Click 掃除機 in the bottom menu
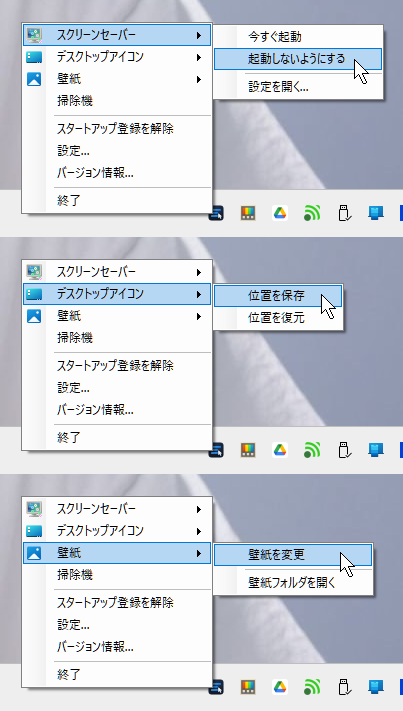 click(117, 575)
